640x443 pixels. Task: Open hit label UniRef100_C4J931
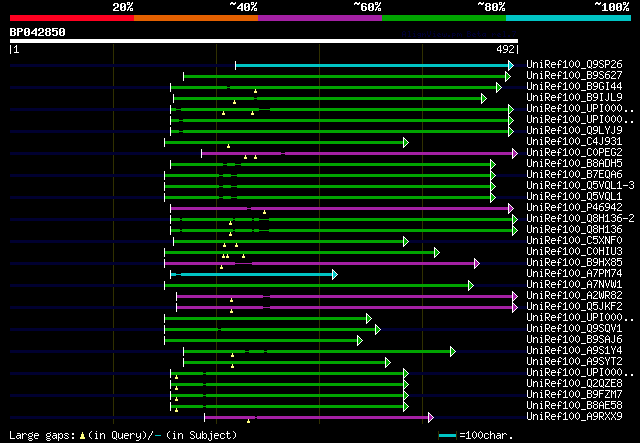(574, 141)
